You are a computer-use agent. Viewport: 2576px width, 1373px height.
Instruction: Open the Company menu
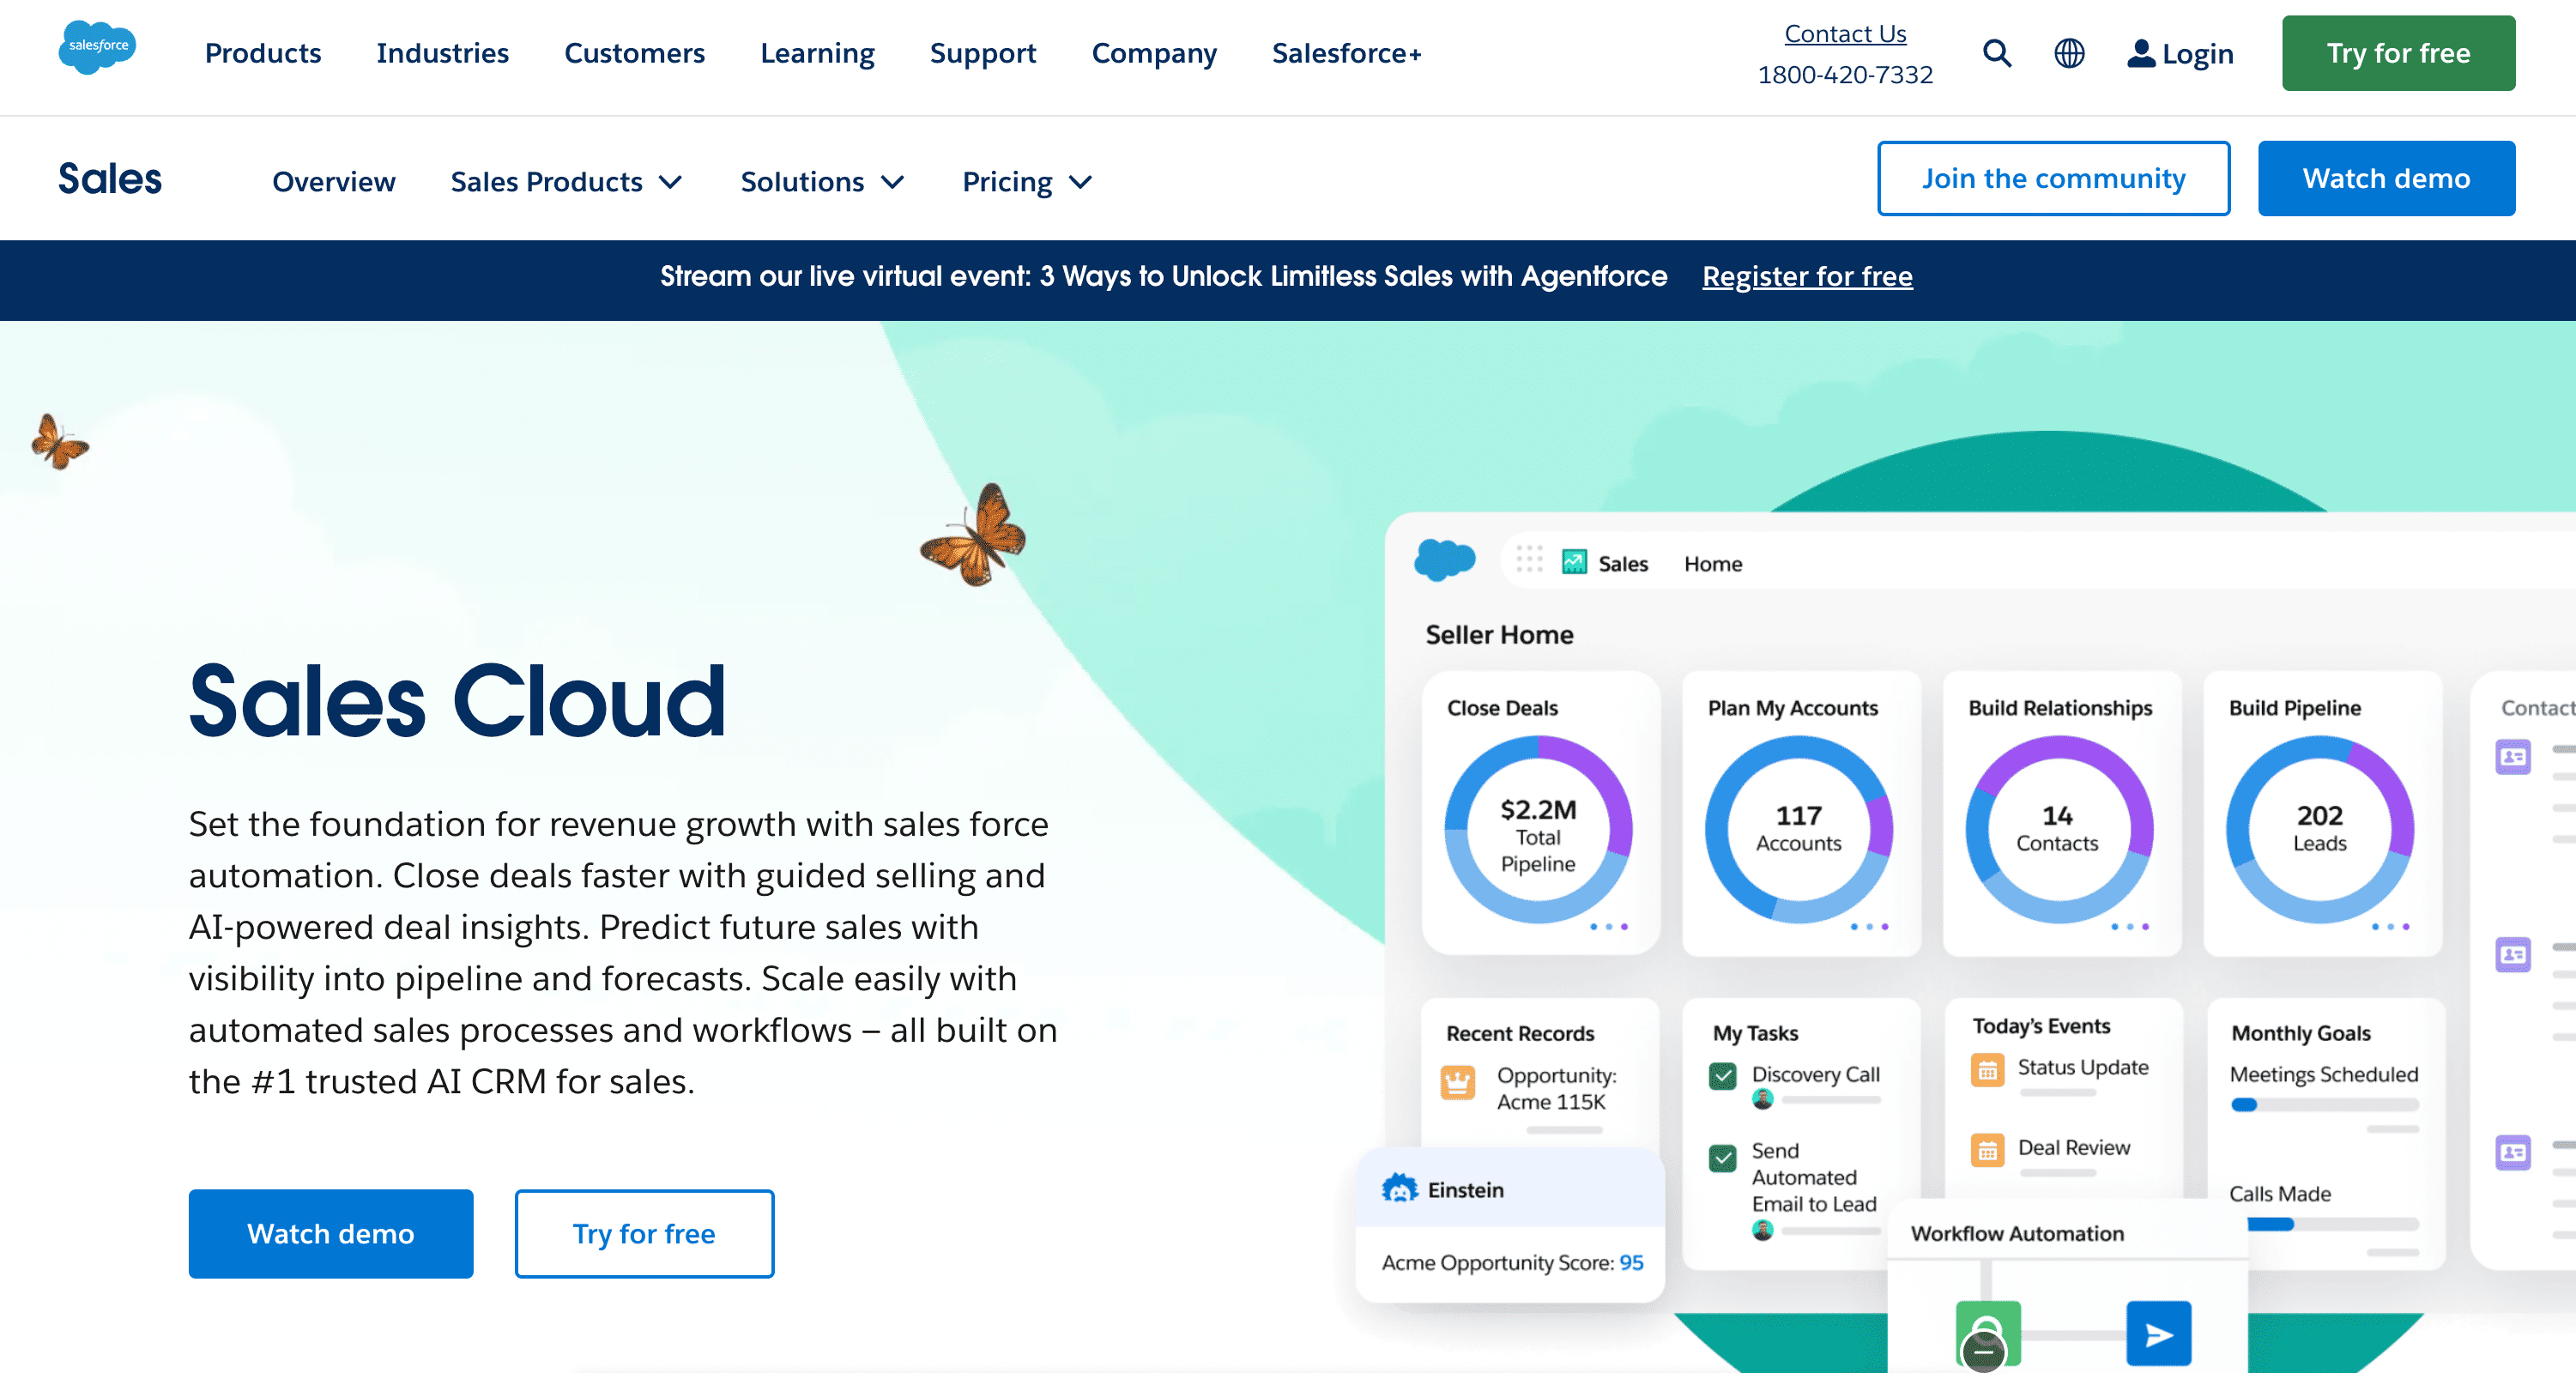1154,53
